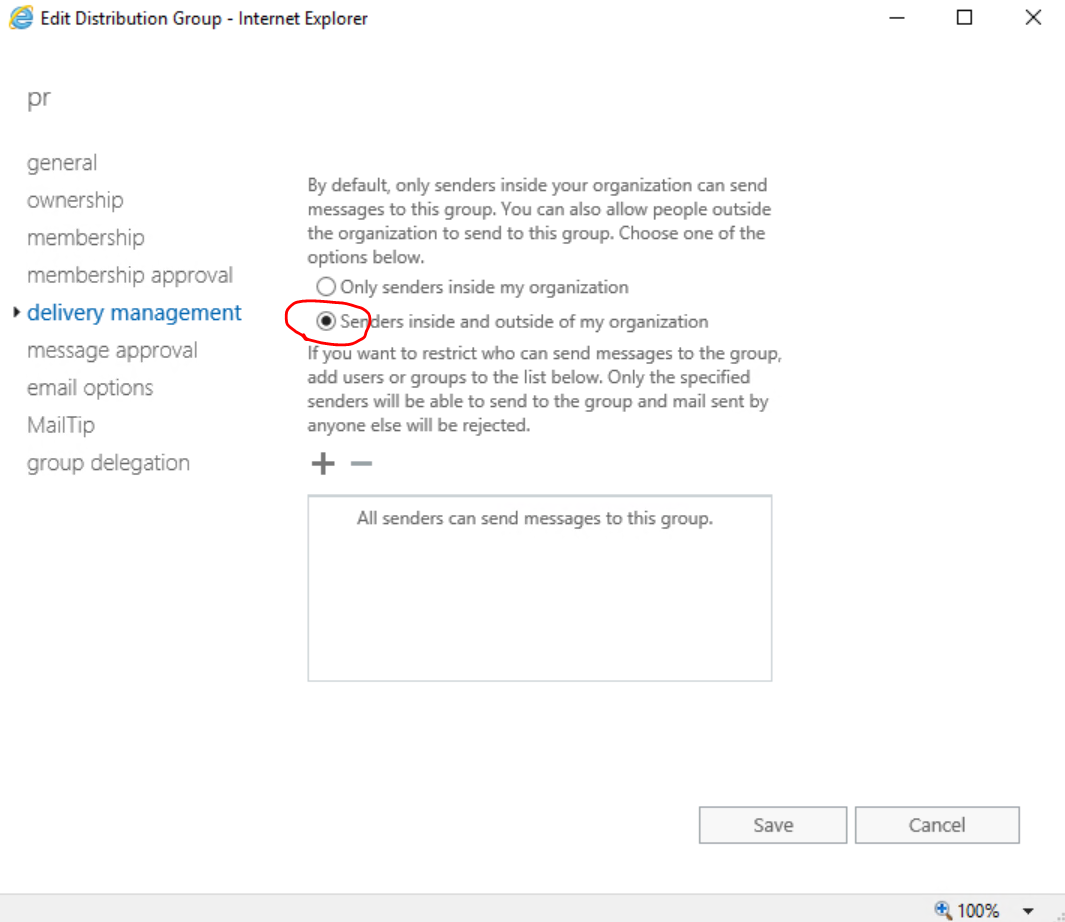Go to the ownership section
This screenshot has width=1065, height=922.
pyautogui.click(x=75, y=200)
